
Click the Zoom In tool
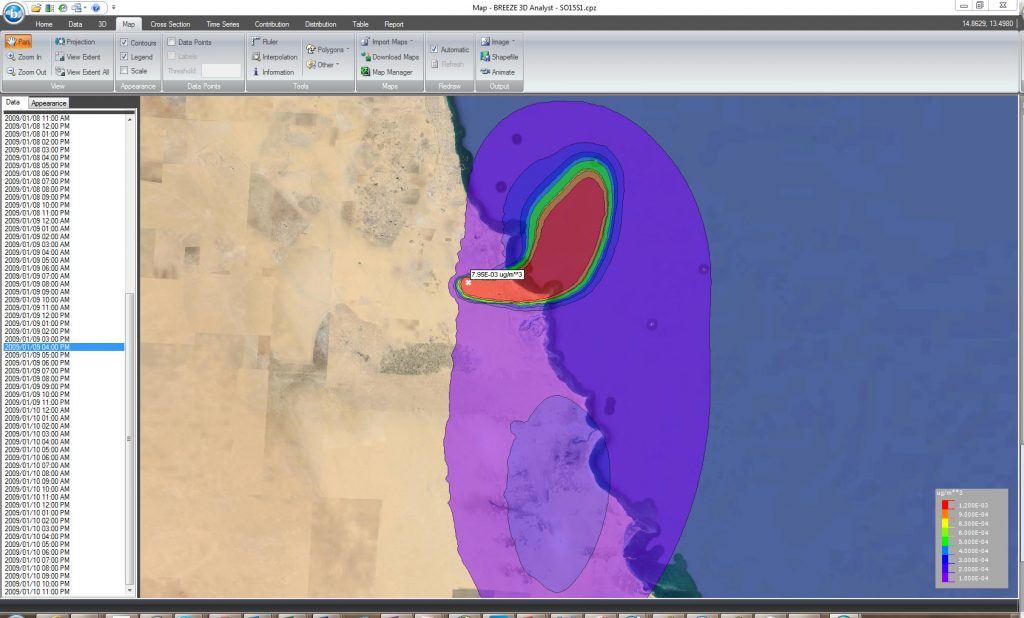coord(22,56)
